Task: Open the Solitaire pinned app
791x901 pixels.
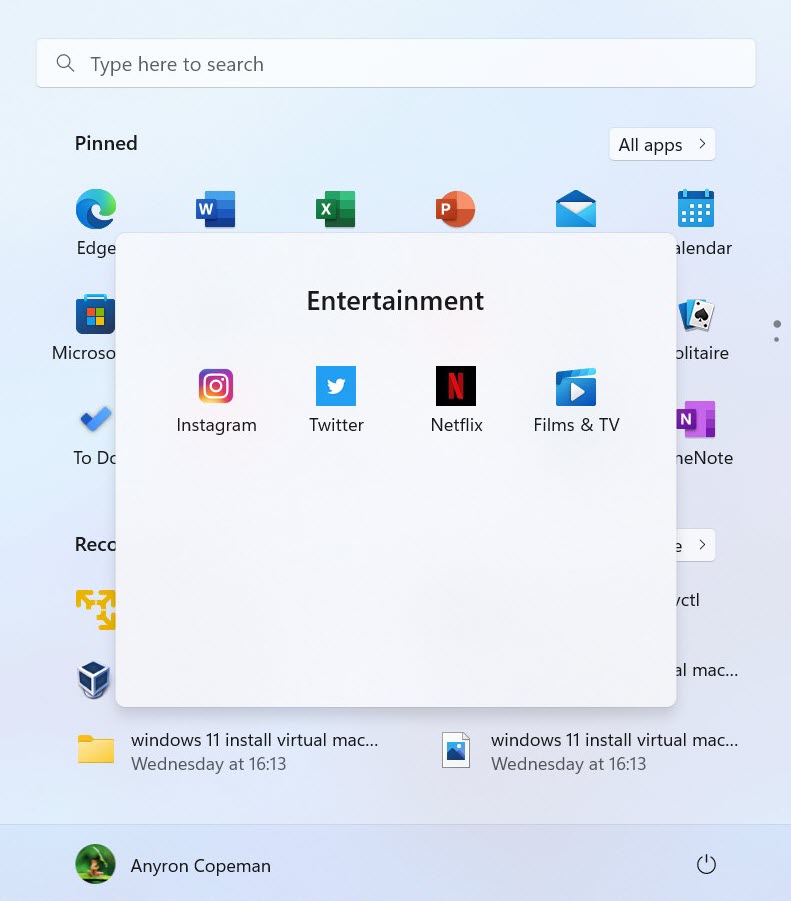Action: [696, 314]
